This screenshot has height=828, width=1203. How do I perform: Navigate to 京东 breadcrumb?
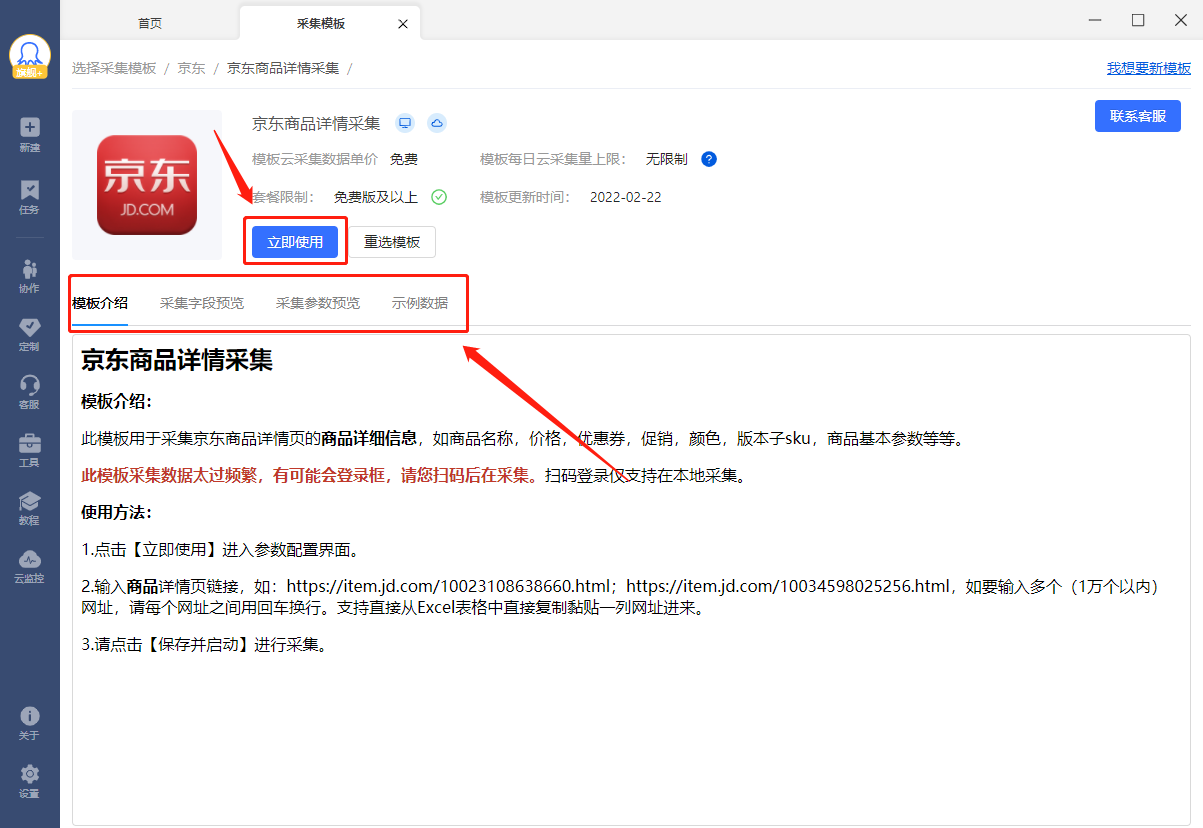point(191,68)
